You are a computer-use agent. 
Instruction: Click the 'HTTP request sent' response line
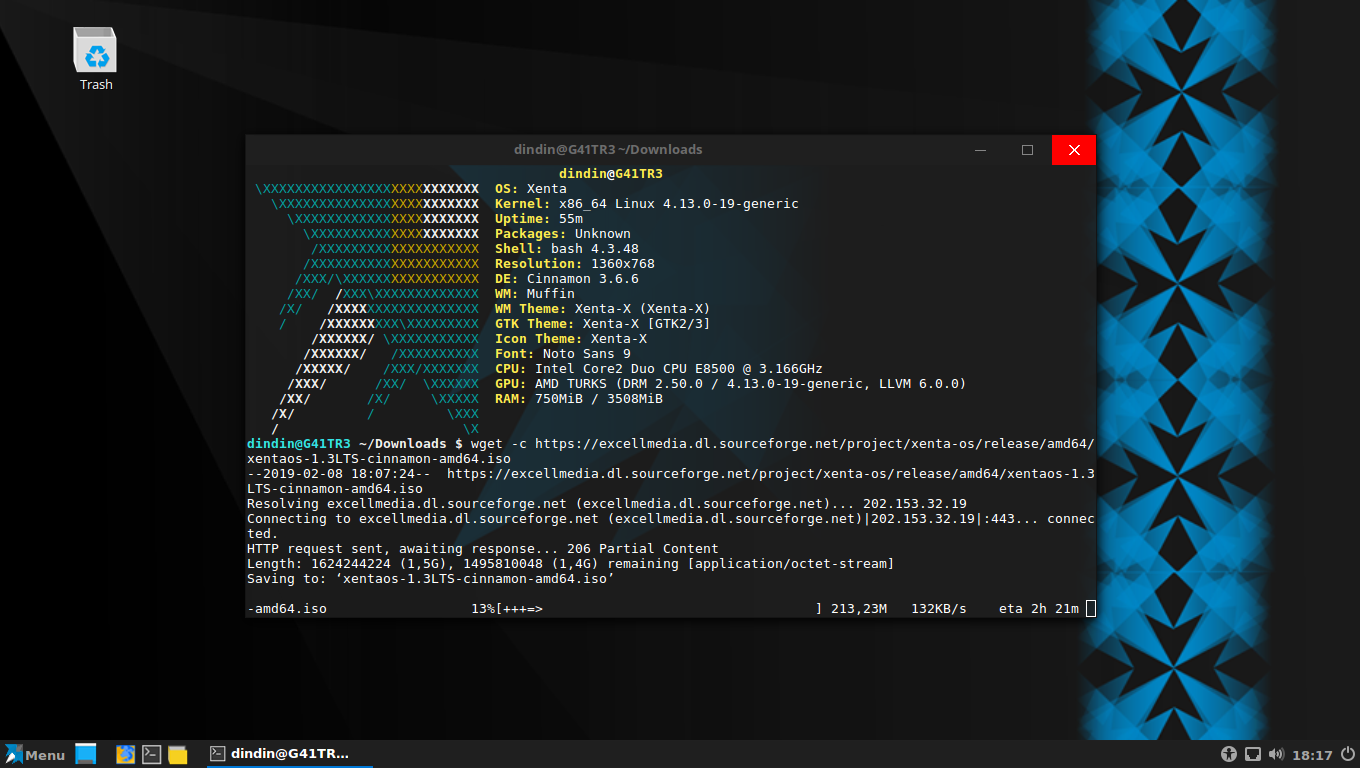483,549
